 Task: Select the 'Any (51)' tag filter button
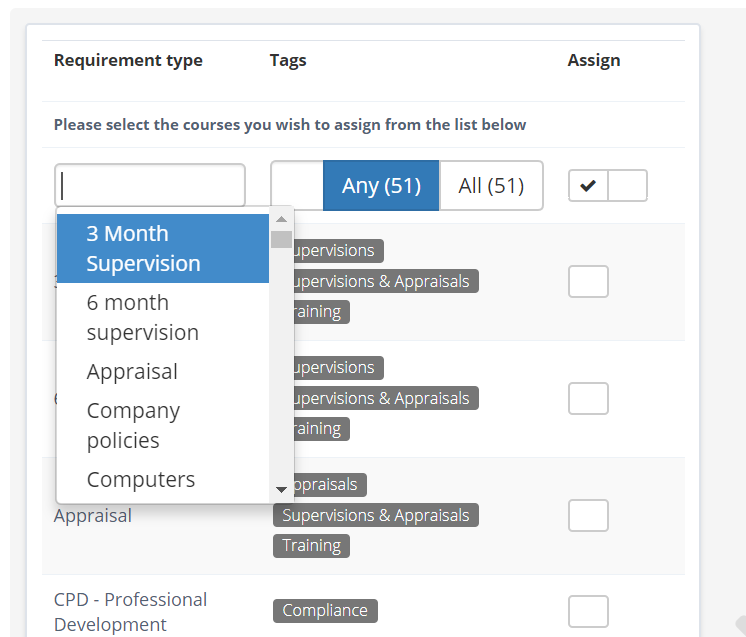381,186
